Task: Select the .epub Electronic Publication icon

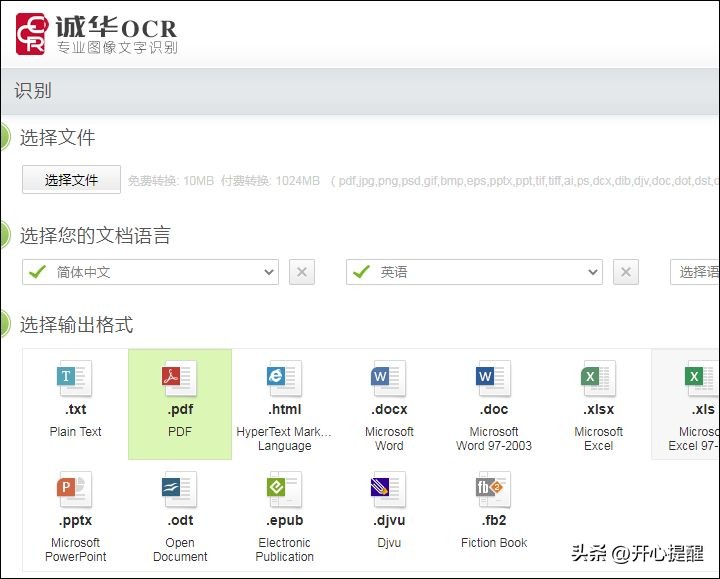Action: point(284,489)
